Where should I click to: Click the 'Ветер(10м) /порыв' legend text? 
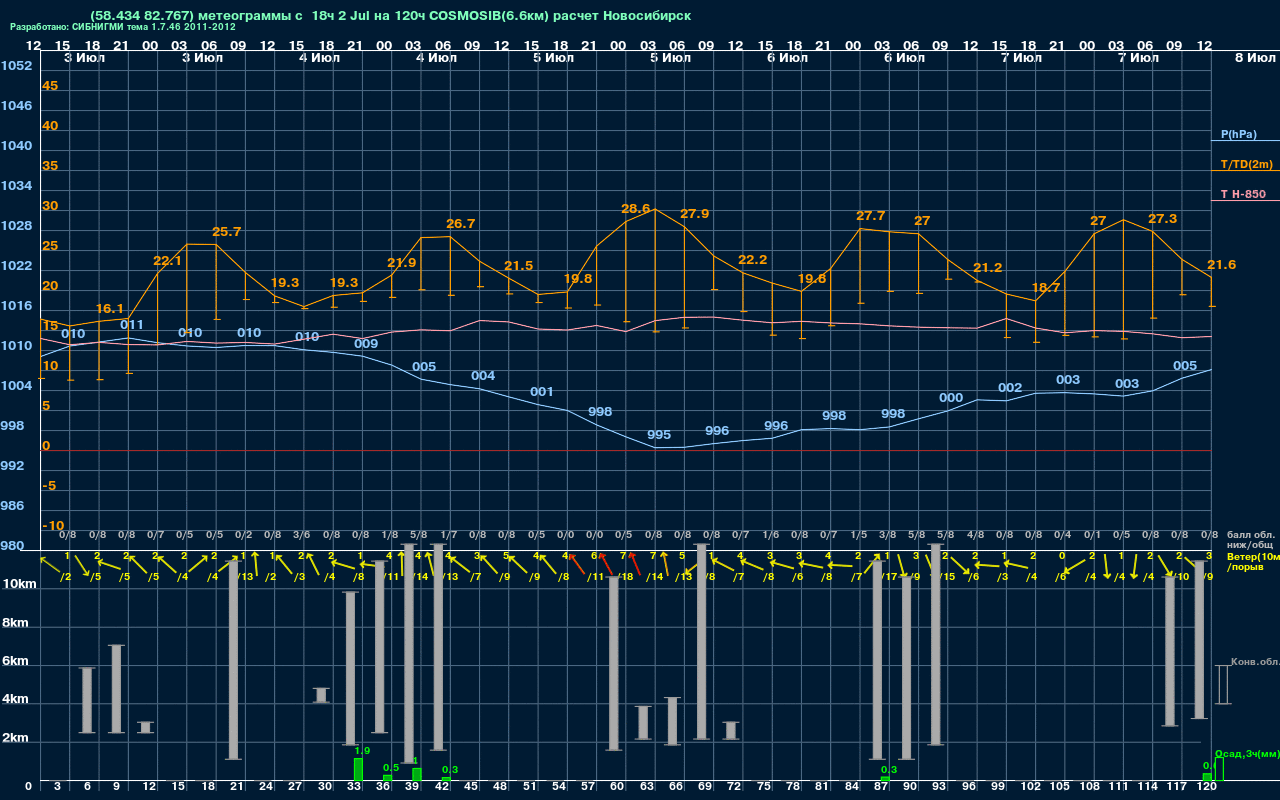click(1253, 561)
